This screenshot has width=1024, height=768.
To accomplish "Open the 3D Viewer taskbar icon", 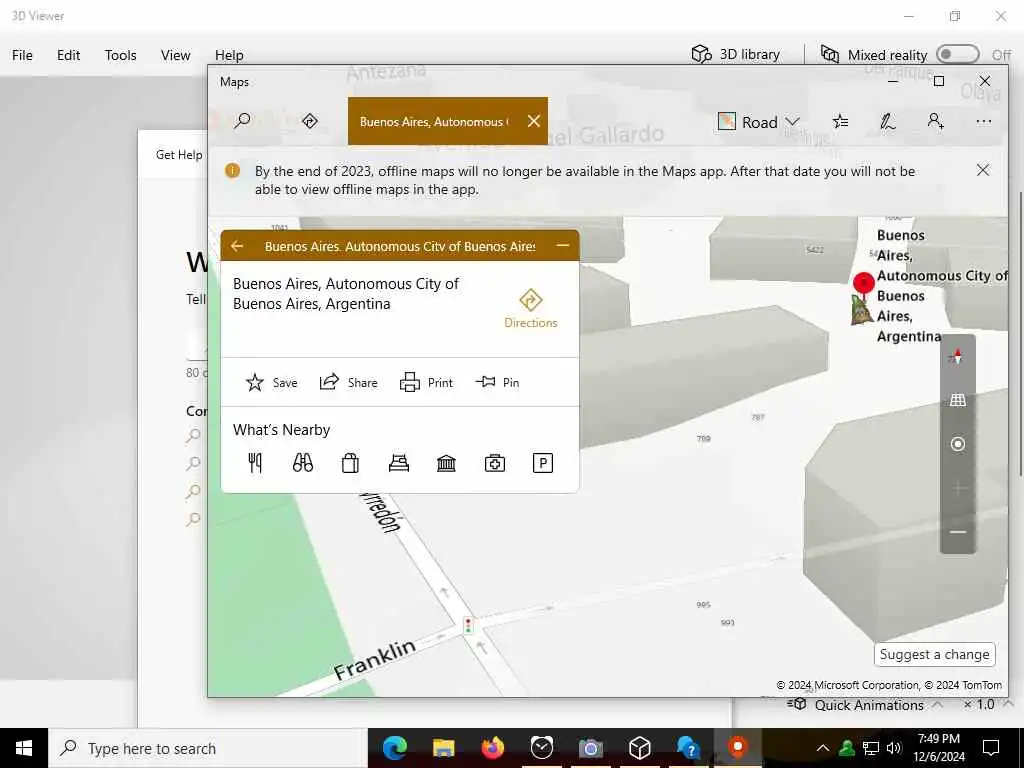I will point(639,748).
